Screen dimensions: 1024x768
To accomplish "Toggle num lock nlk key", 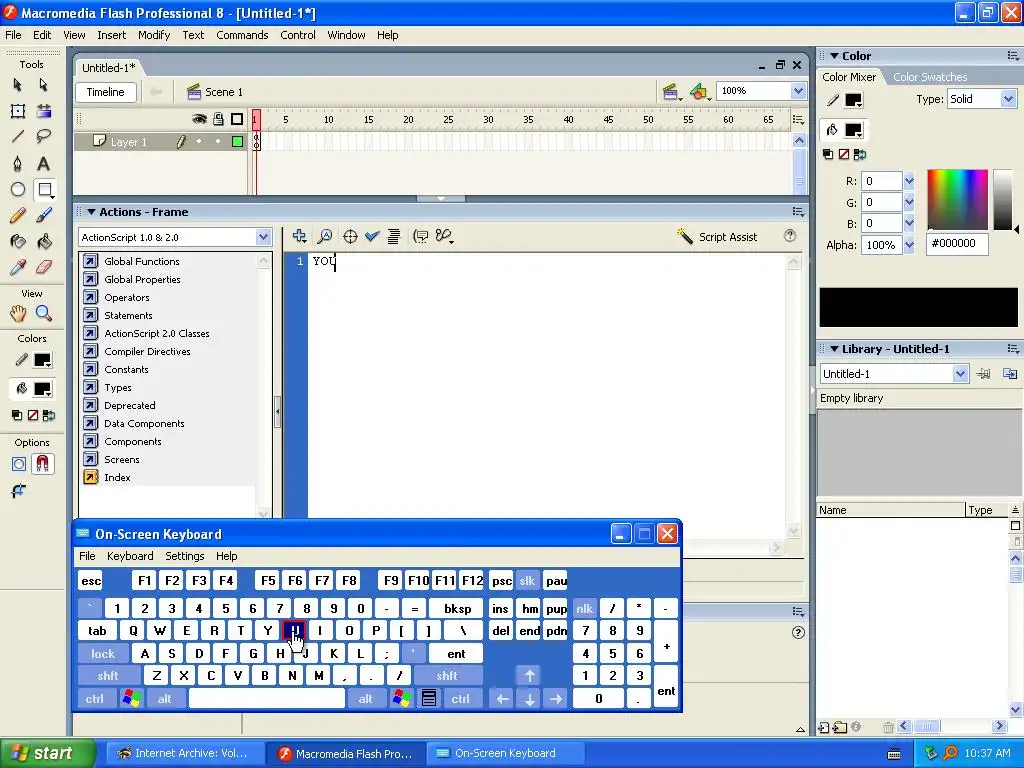I will point(584,609).
